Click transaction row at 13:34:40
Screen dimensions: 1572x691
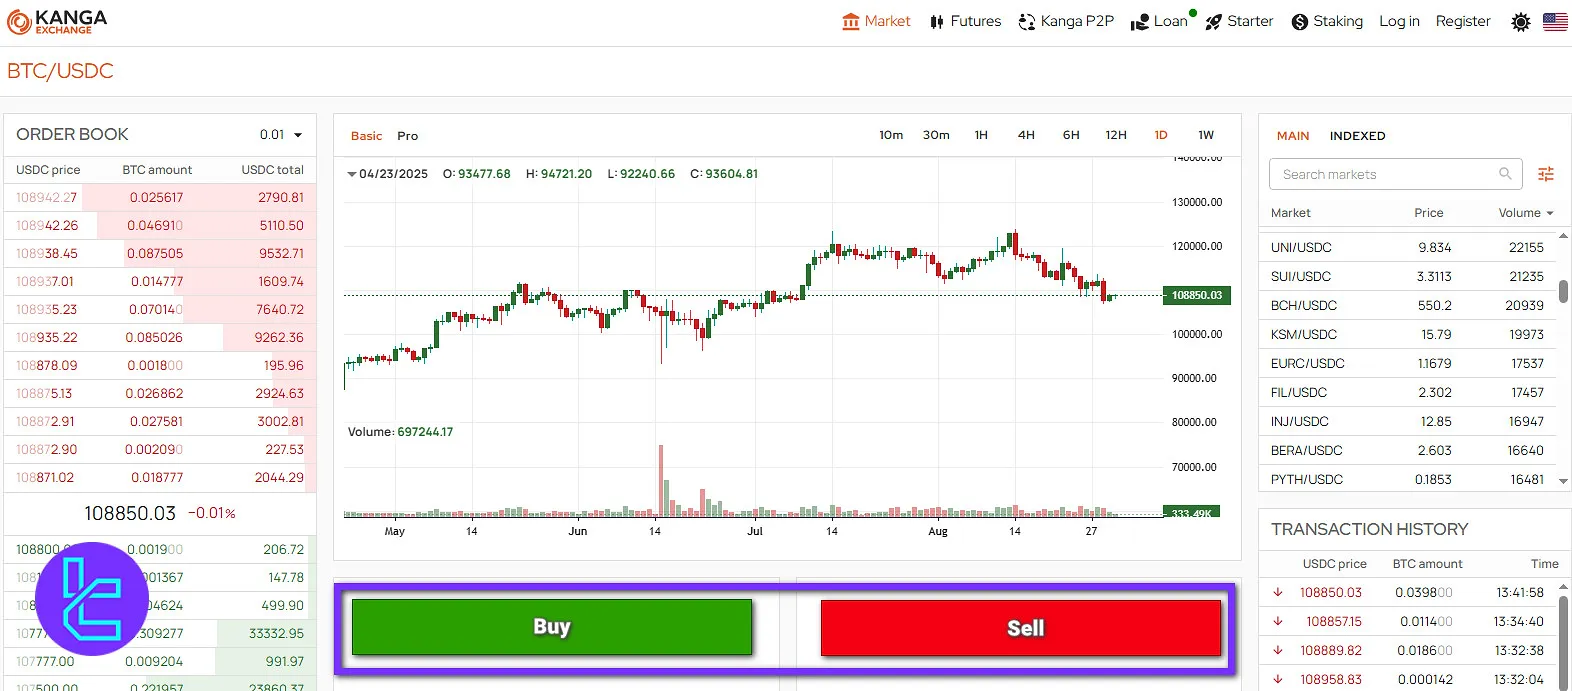pyautogui.click(x=1408, y=621)
